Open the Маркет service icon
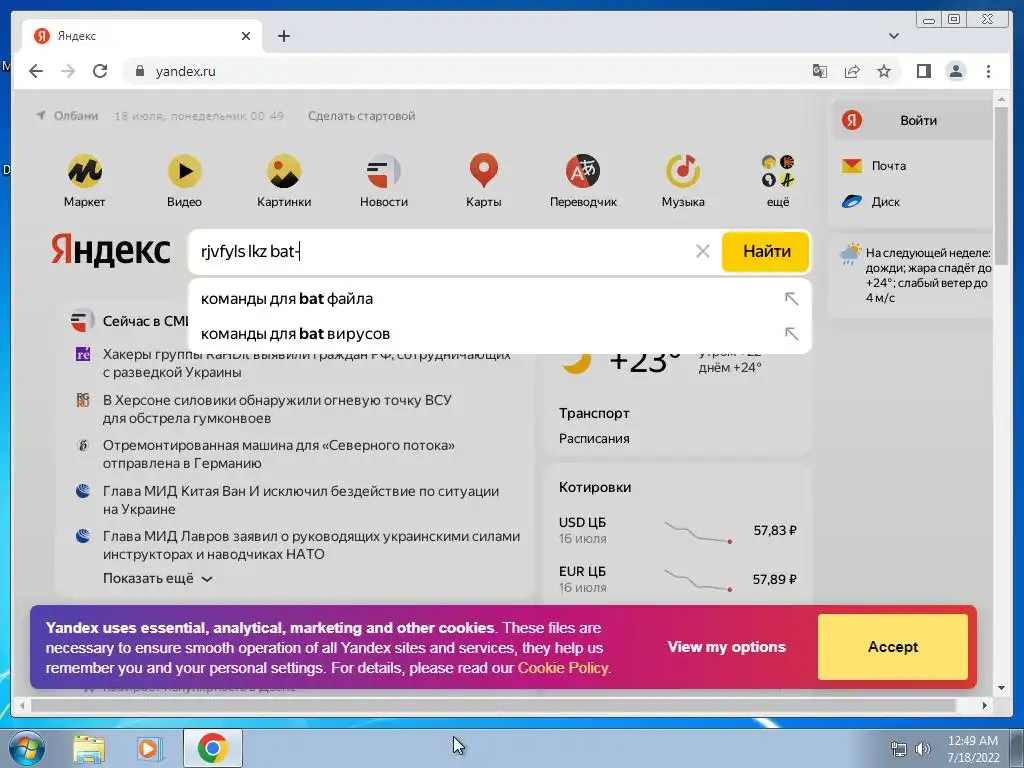Screen dimensions: 1024x768 pos(84,172)
